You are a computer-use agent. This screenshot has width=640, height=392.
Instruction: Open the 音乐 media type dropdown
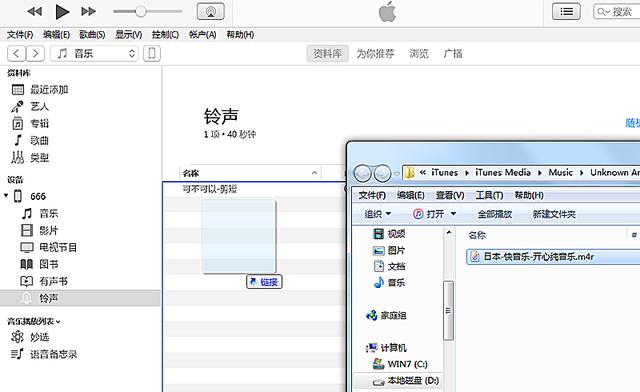[x=94, y=53]
